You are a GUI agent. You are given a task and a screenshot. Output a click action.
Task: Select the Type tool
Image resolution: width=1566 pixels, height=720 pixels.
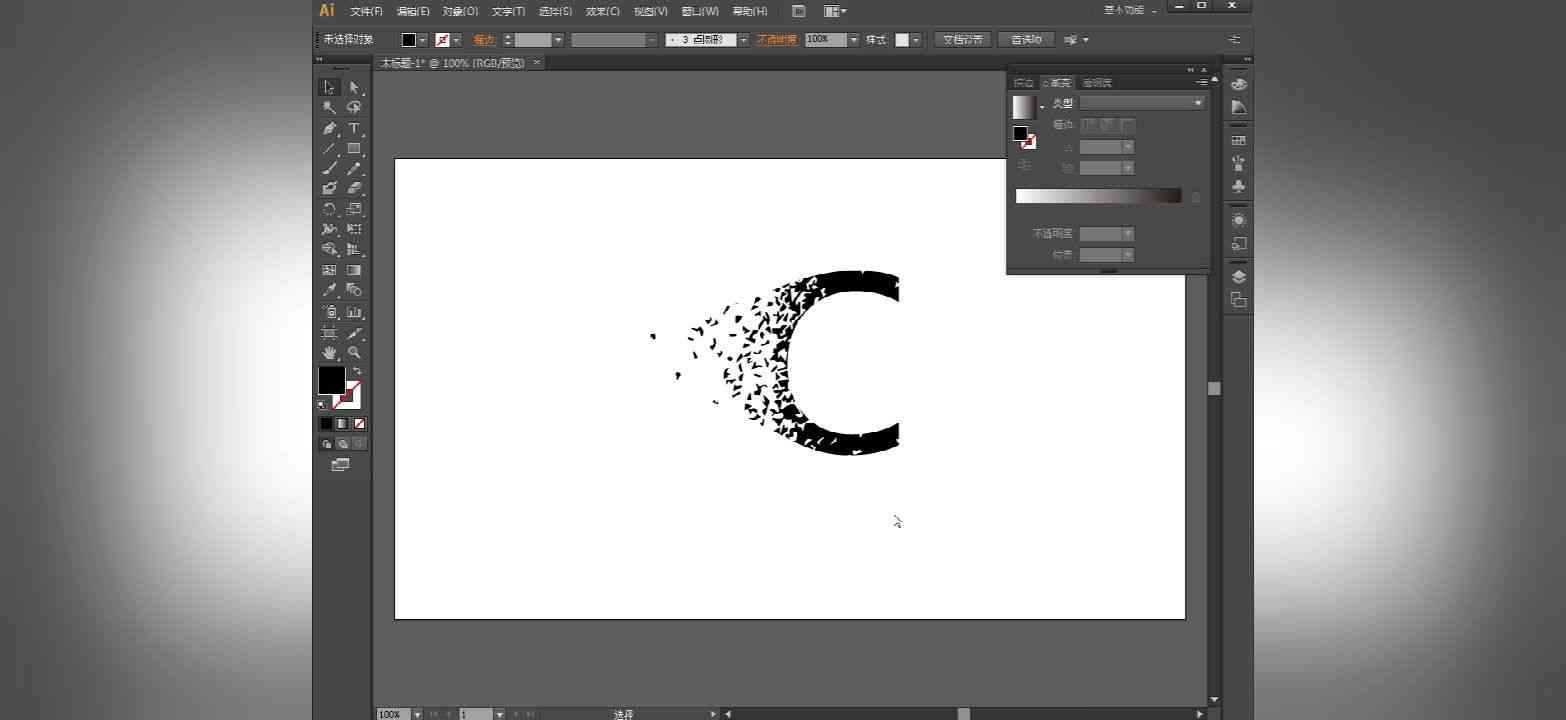tap(354, 128)
